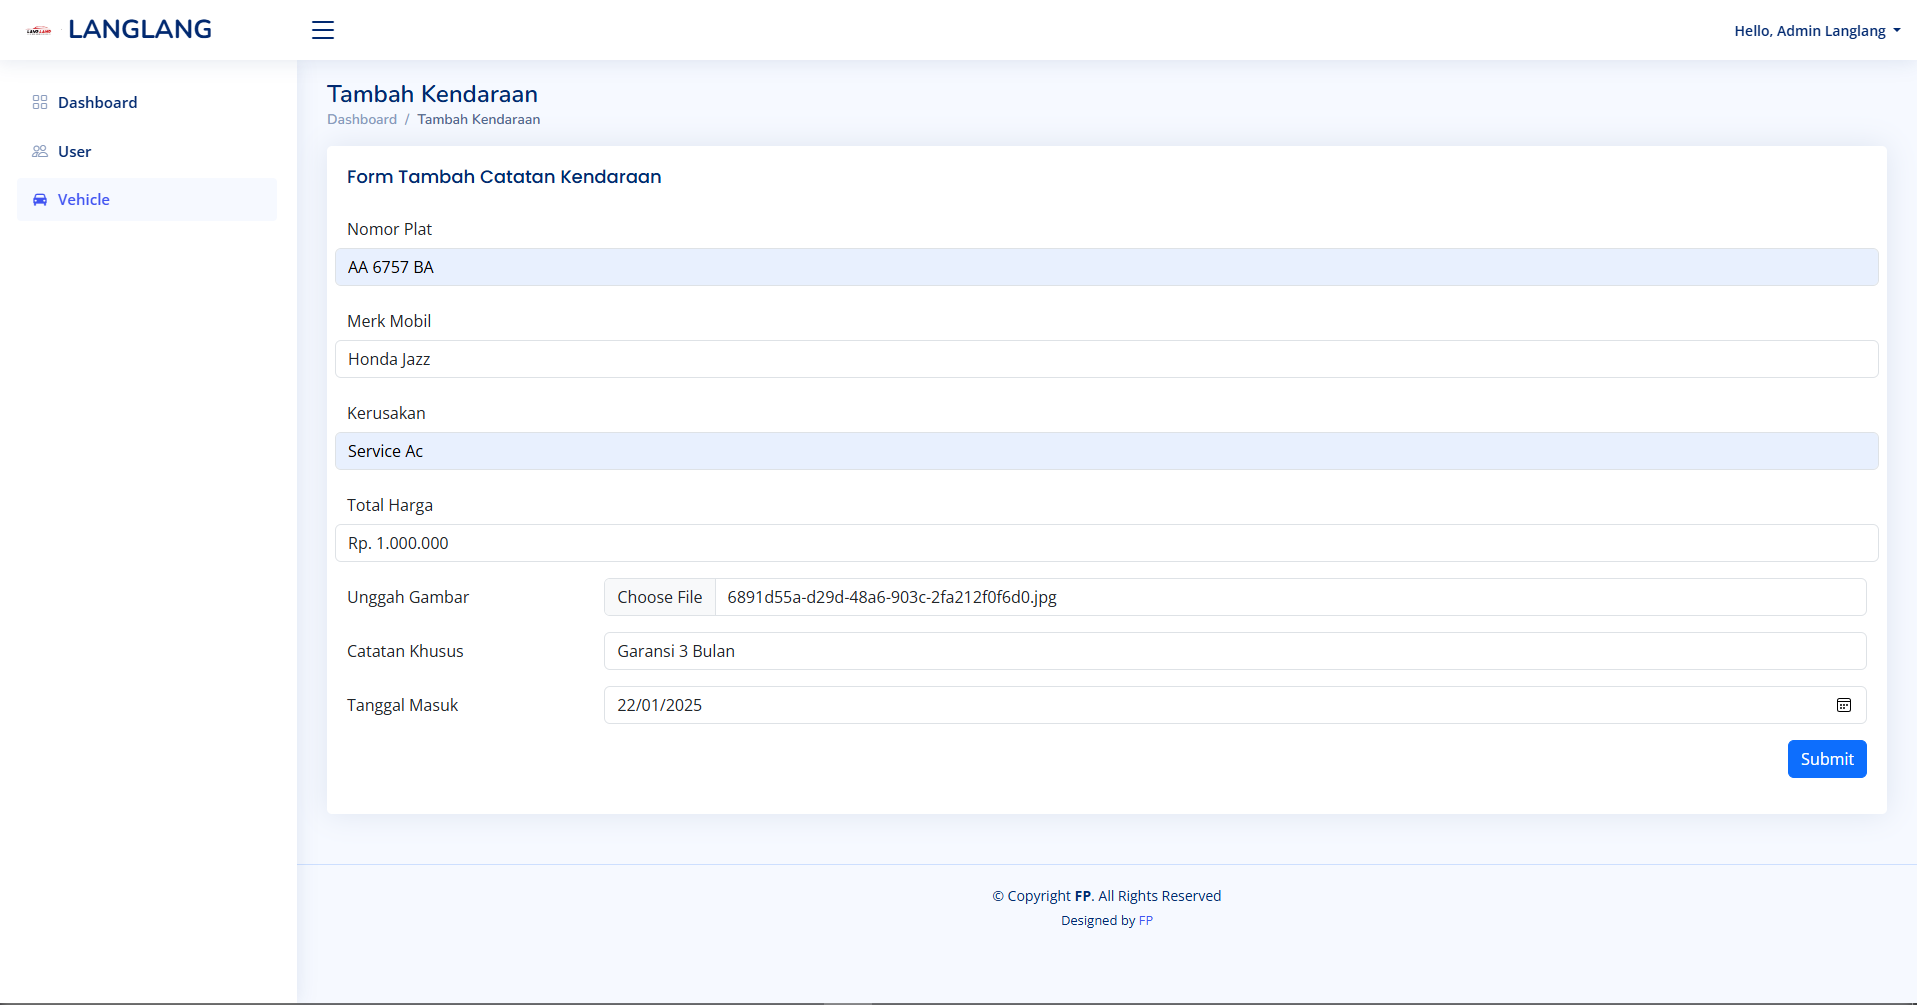Viewport: 1917px width, 1005px height.
Task: Toggle the hamburger sidebar menu icon
Action: point(322,30)
